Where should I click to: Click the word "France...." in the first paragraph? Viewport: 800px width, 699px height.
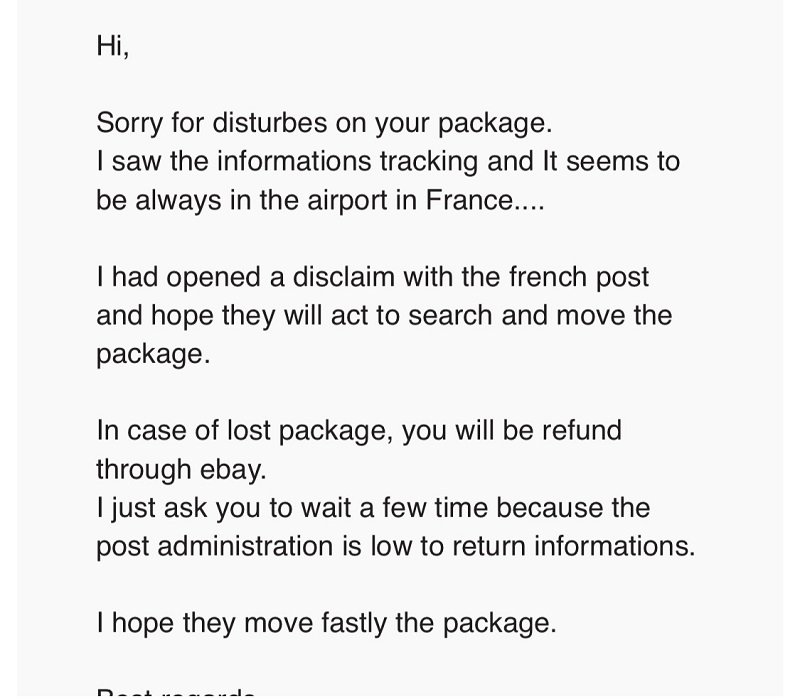(485, 199)
